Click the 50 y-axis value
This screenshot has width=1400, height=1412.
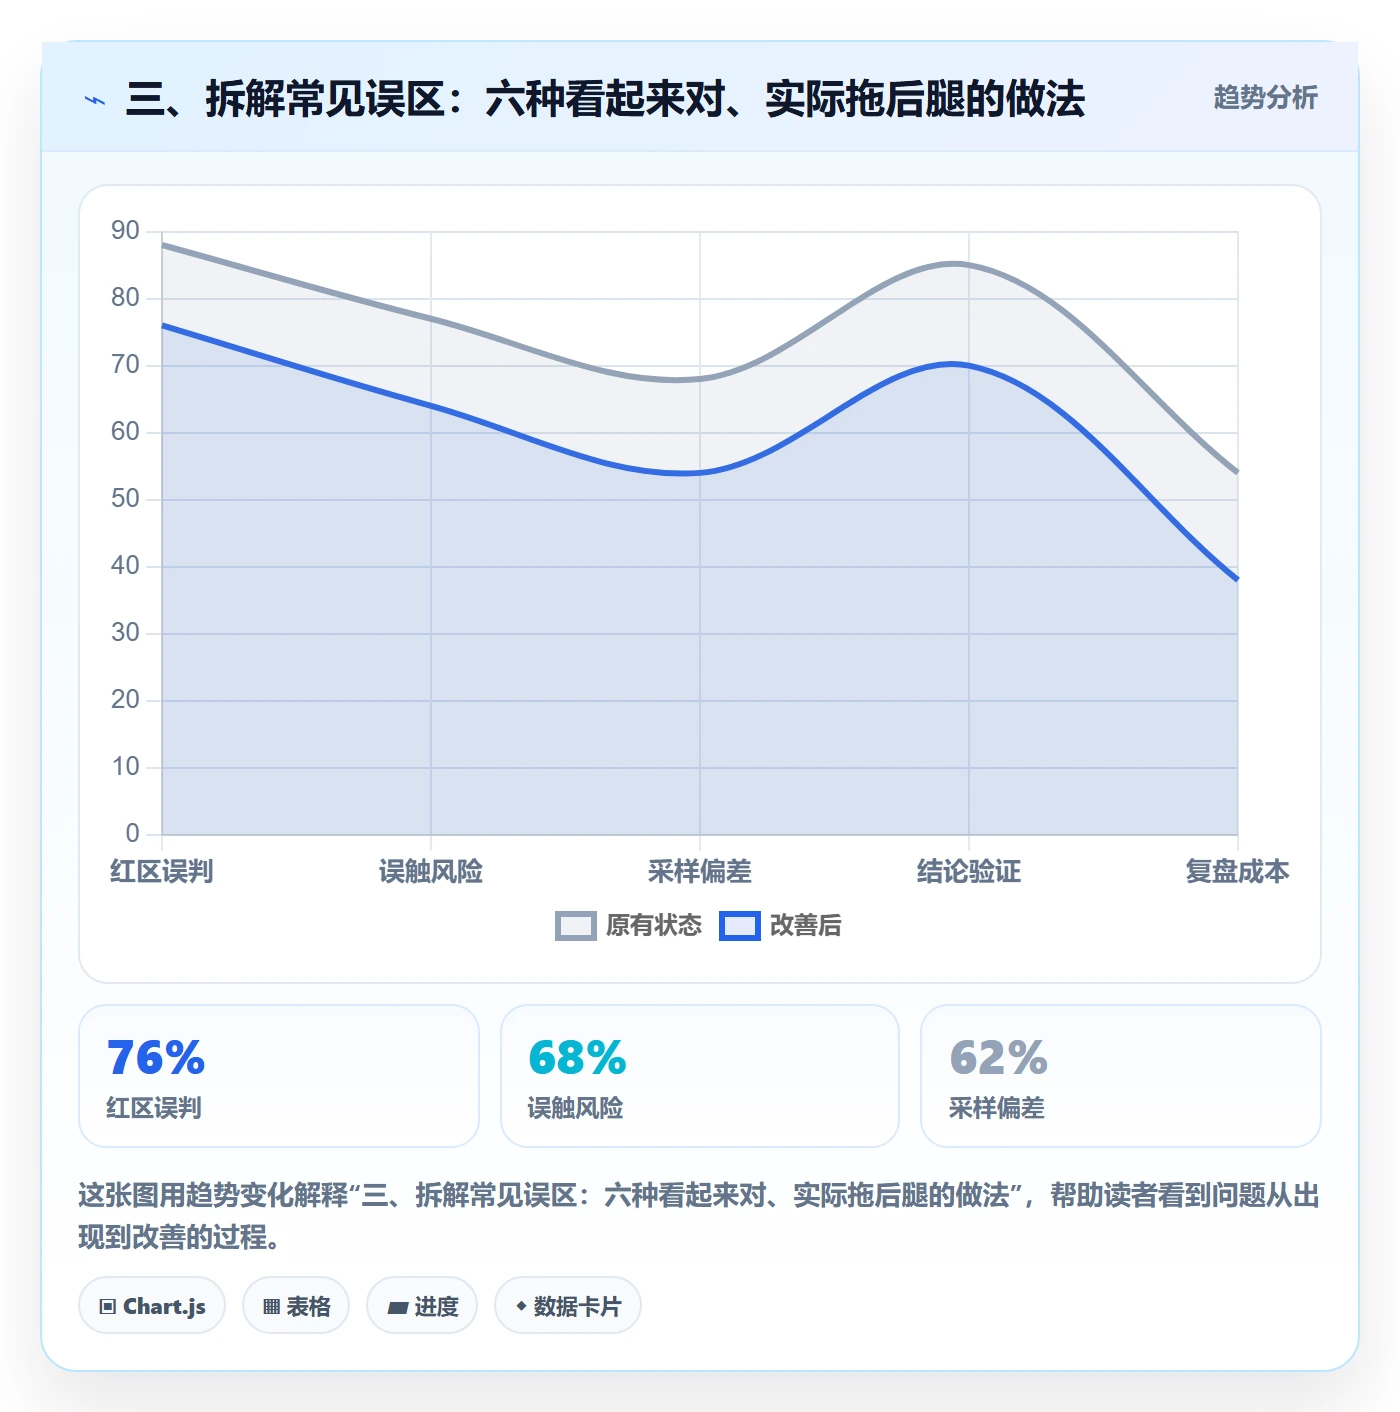coord(125,499)
